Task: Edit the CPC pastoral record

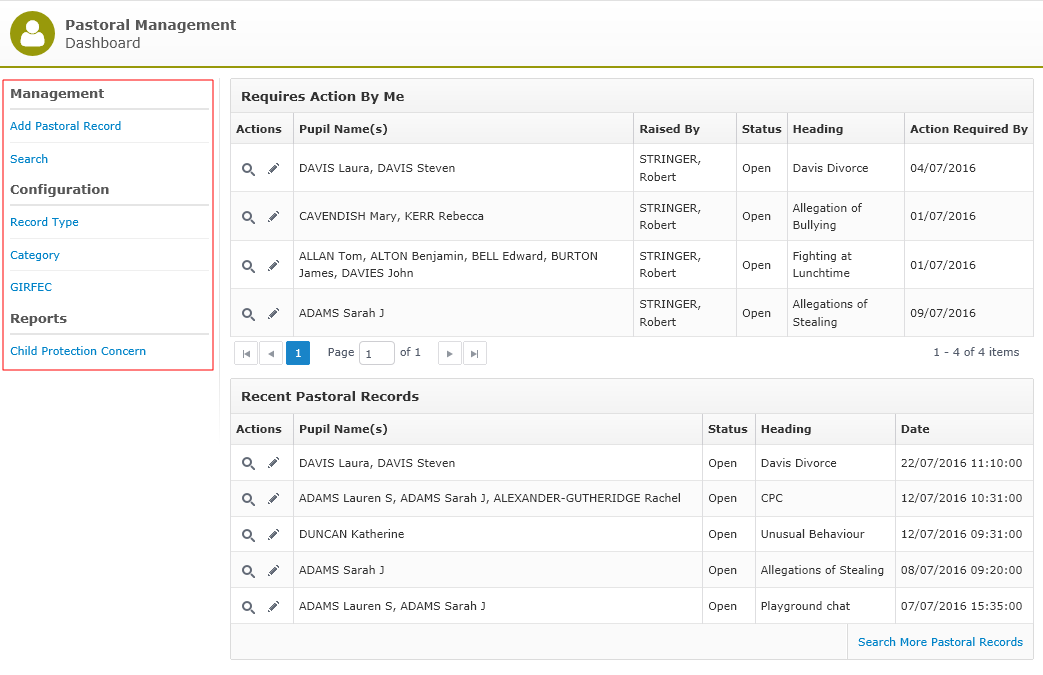Action: pos(273,499)
